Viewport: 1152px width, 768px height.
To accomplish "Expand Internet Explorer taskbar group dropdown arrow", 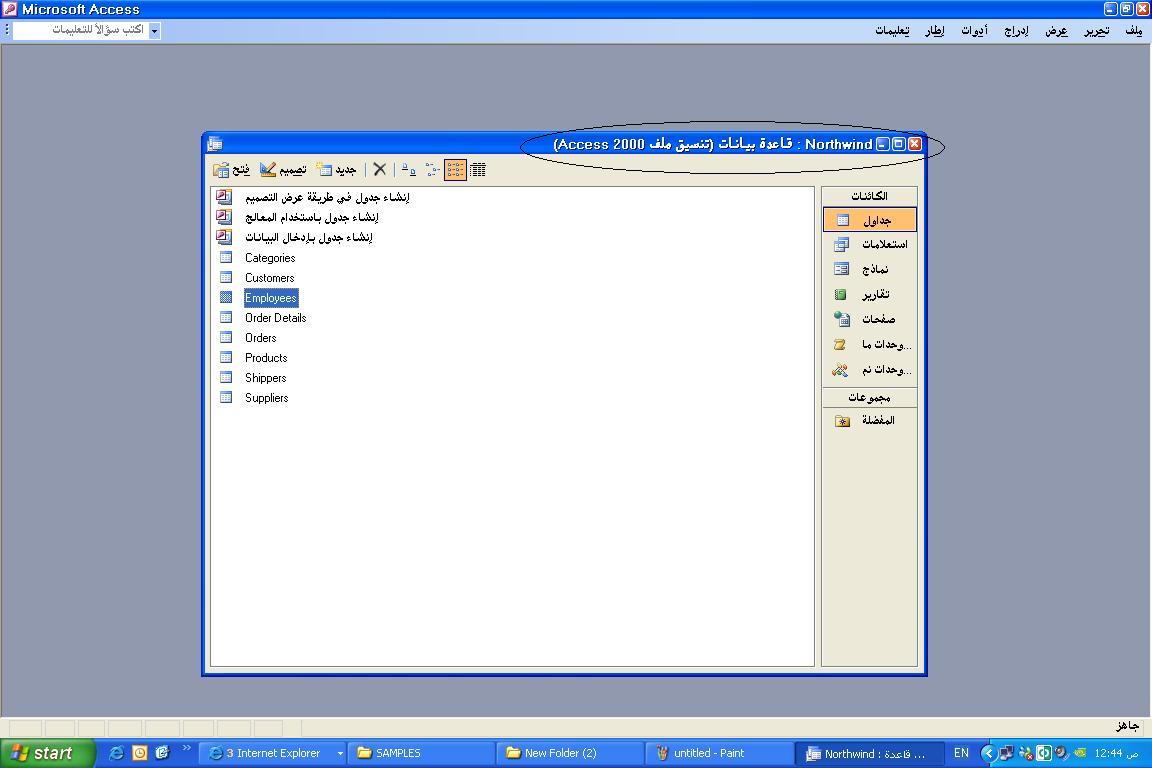I will click(340, 753).
